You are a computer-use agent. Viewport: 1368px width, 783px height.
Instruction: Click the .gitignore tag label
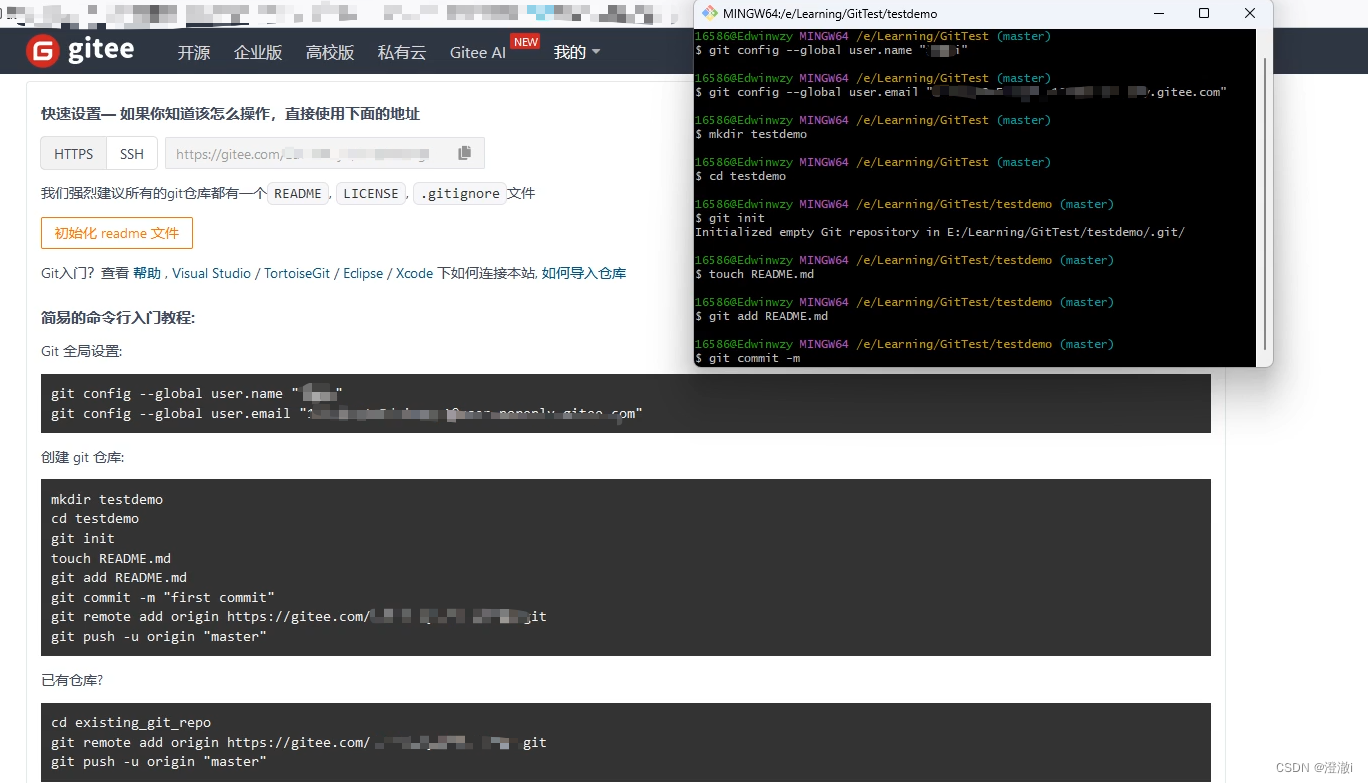click(x=459, y=194)
